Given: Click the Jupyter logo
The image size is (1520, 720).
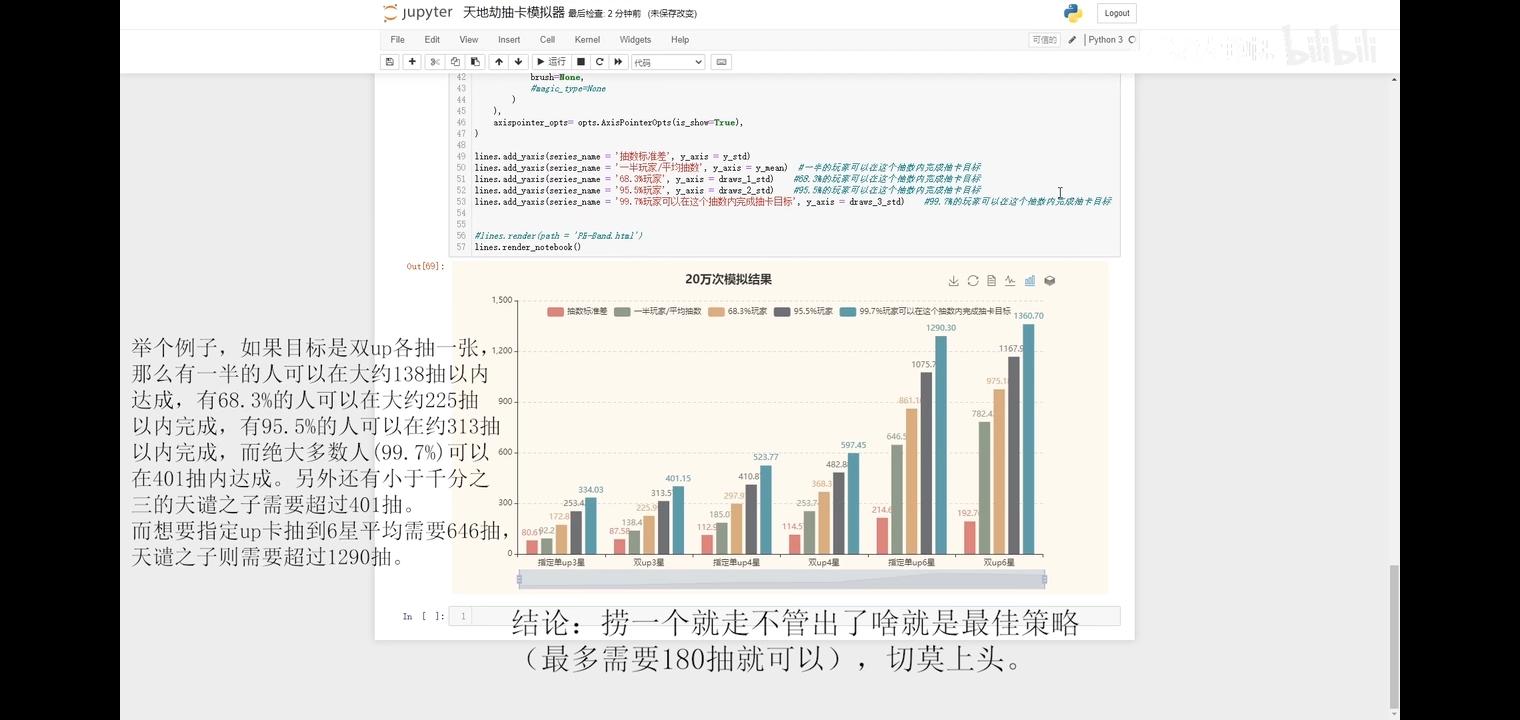Looking at the screenshot, I should (x=417, y=13).
